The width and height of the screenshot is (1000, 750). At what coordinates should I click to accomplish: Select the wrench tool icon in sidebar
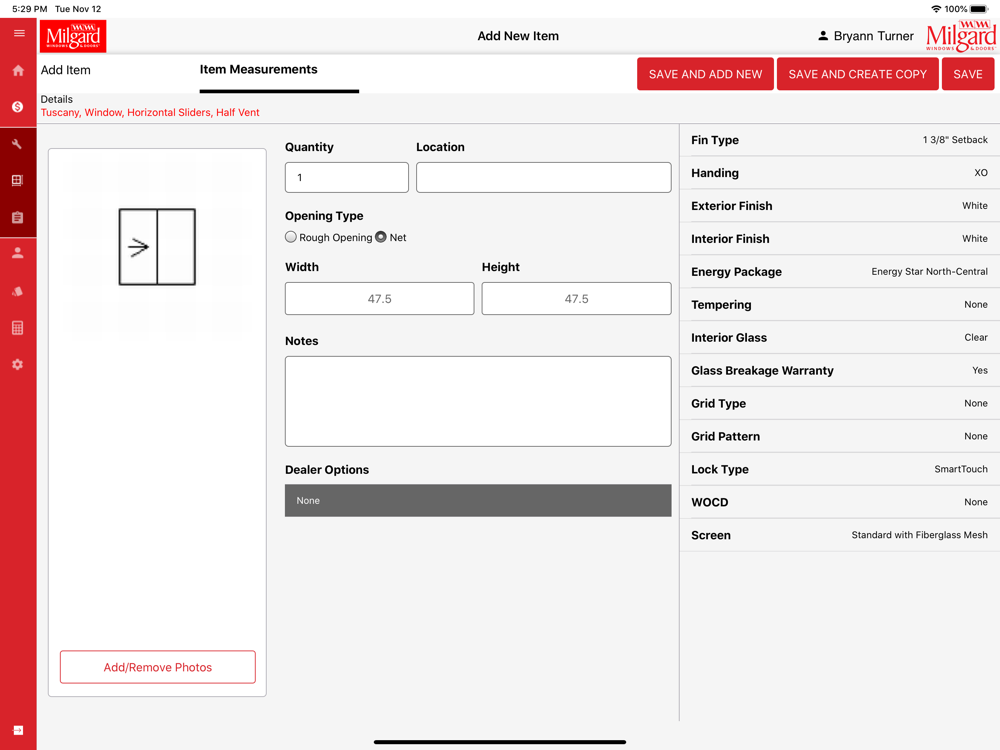[18, 144]
